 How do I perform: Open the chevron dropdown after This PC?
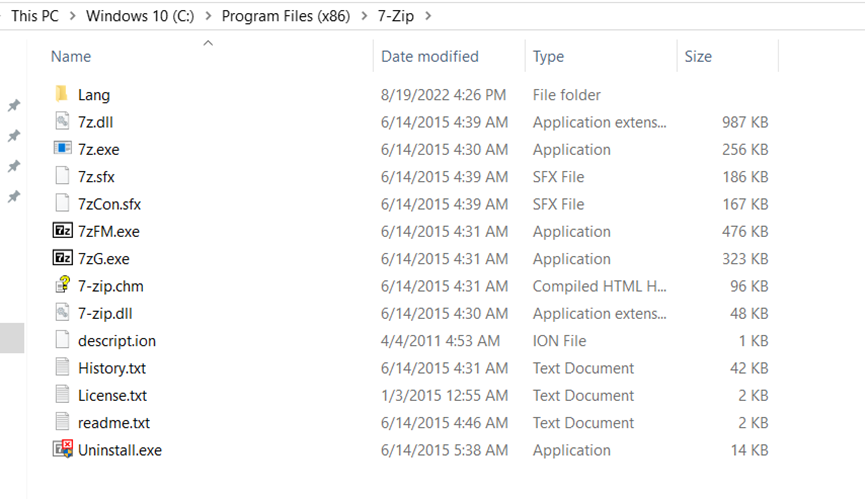pyautogui.click(x=72, y=16)
